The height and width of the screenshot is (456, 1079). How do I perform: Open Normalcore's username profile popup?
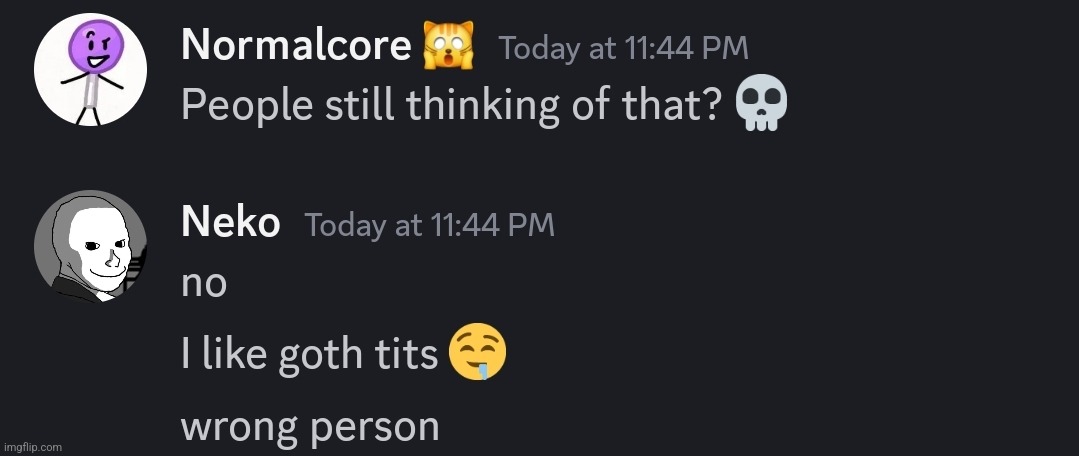pos(296,46)
